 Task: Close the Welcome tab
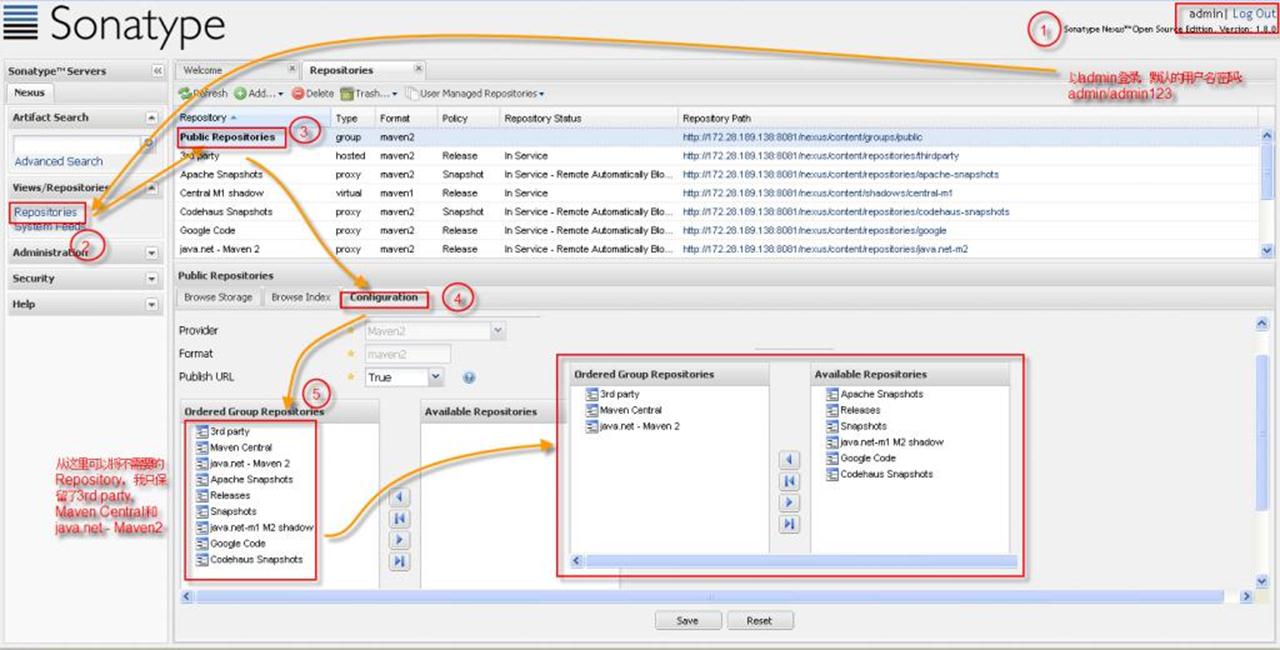[292, 69]
